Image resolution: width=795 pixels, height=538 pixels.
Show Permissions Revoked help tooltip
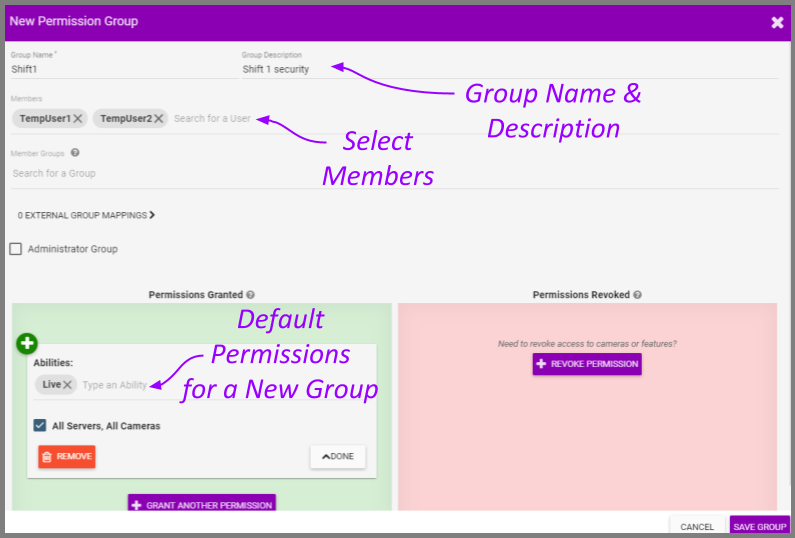click(637, 295)
